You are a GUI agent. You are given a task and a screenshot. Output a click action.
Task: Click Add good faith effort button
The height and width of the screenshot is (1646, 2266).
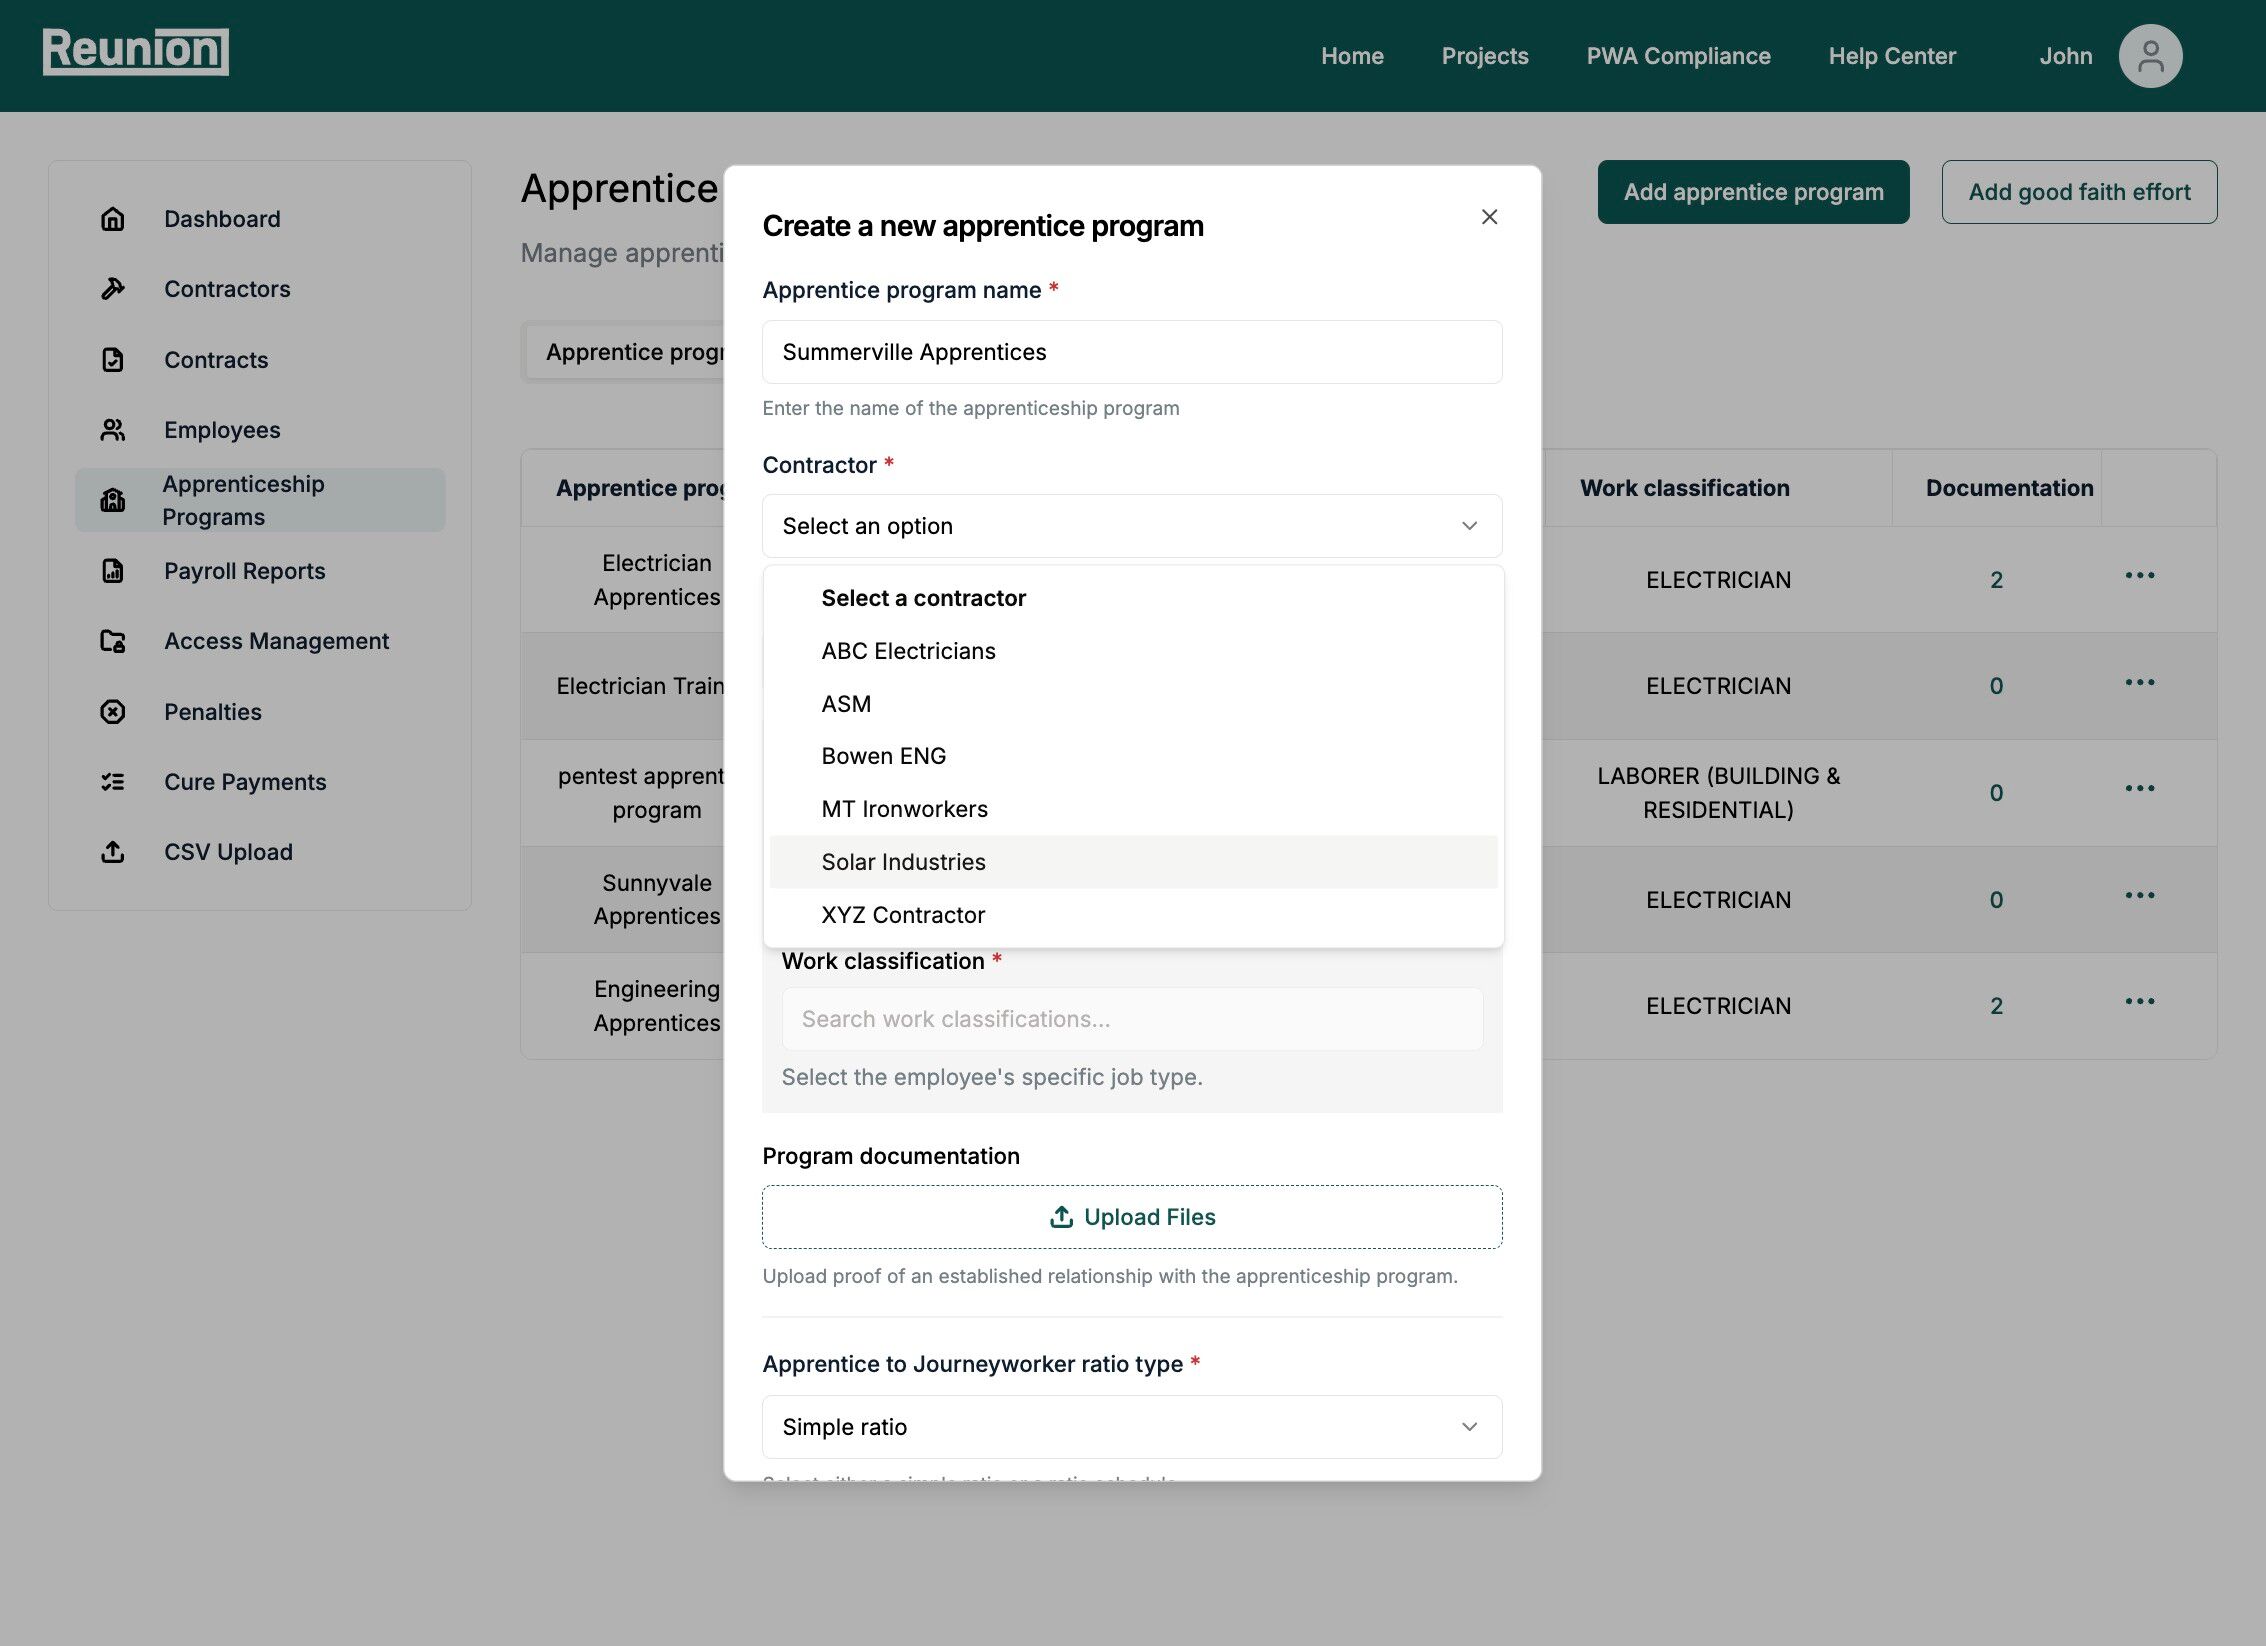click(x=2078, y=192)
